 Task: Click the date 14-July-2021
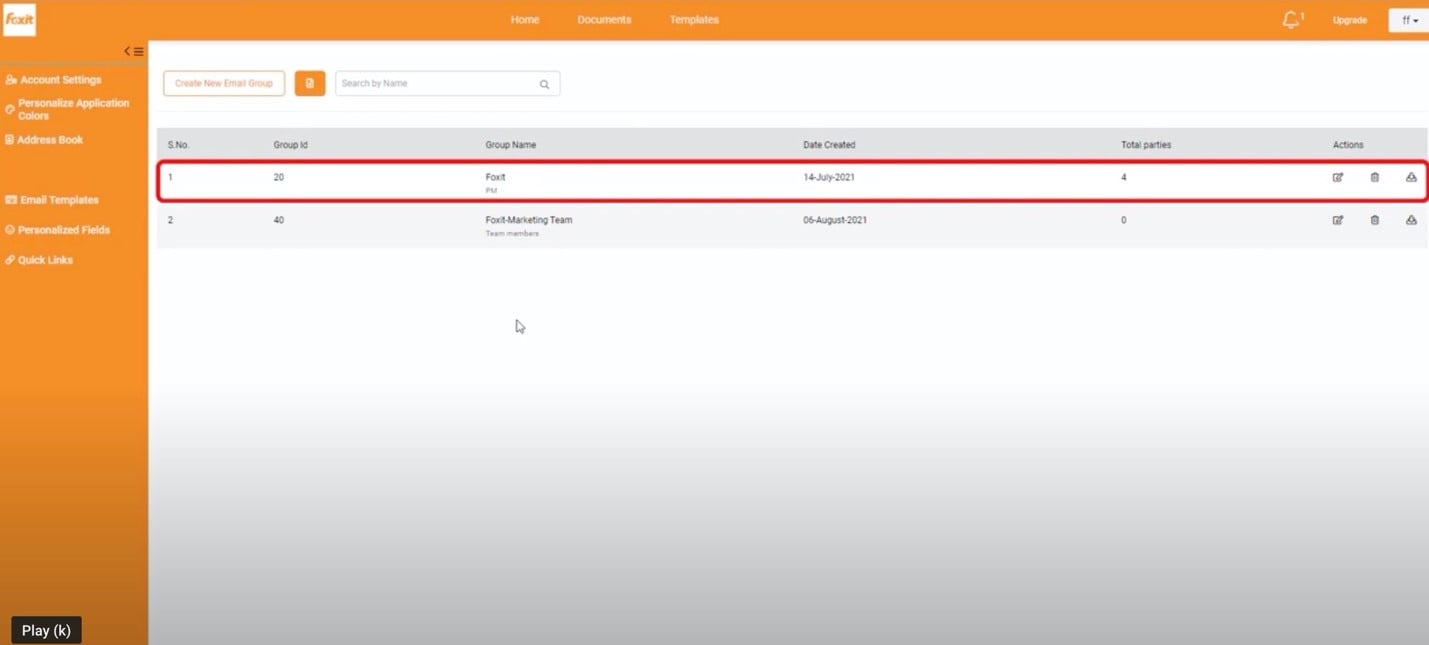829,177
